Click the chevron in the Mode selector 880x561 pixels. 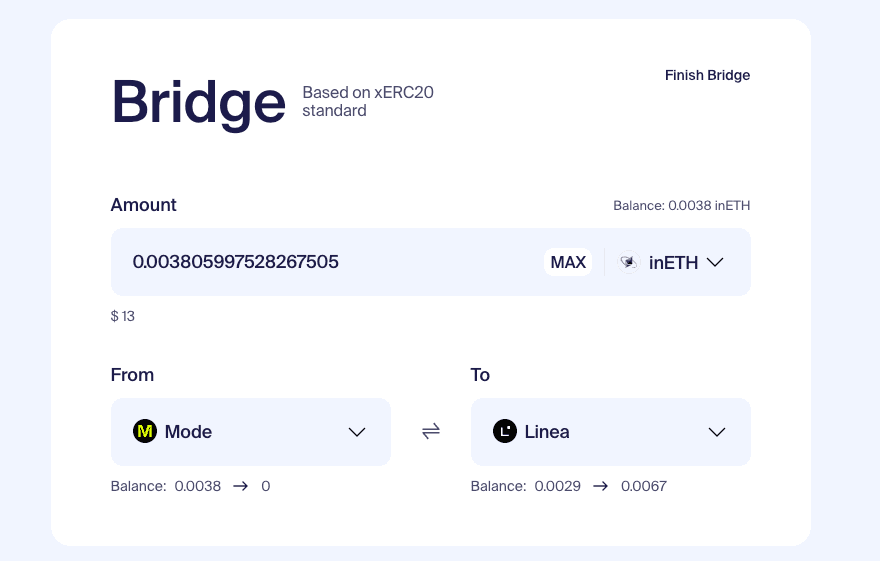pos(357,432)
